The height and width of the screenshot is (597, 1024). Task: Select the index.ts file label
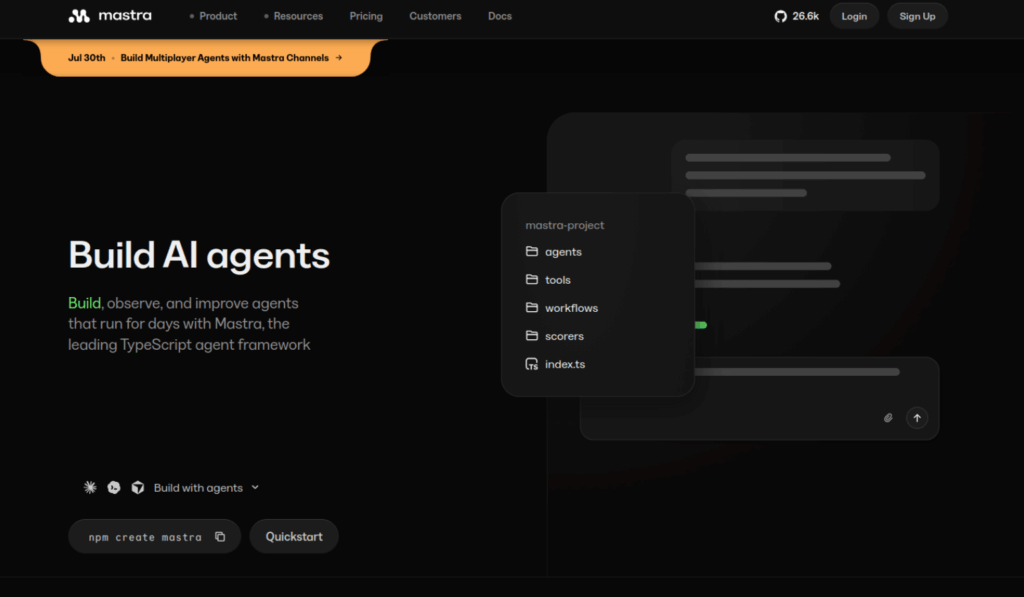click(565, 364)
